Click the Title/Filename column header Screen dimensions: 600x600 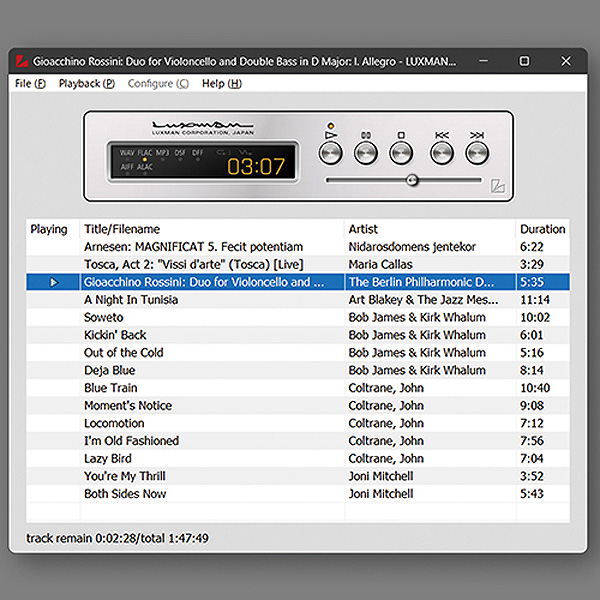121,229
